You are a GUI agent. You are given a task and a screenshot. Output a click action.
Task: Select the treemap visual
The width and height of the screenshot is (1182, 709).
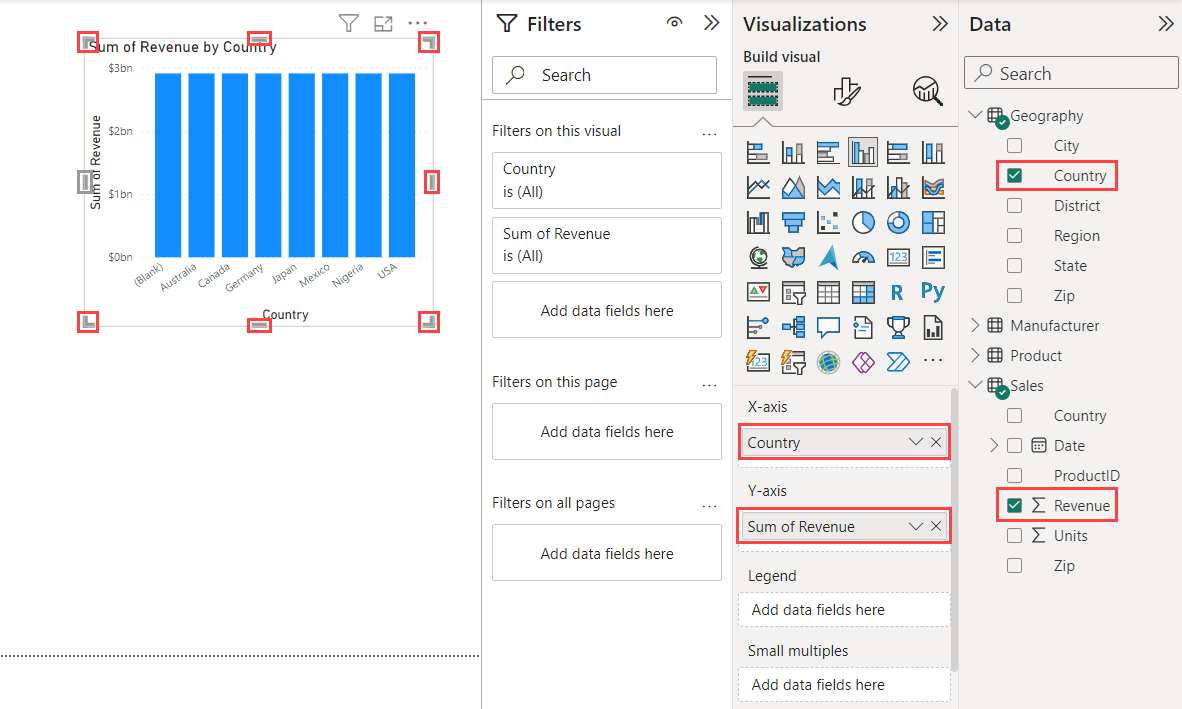[932, 222]
